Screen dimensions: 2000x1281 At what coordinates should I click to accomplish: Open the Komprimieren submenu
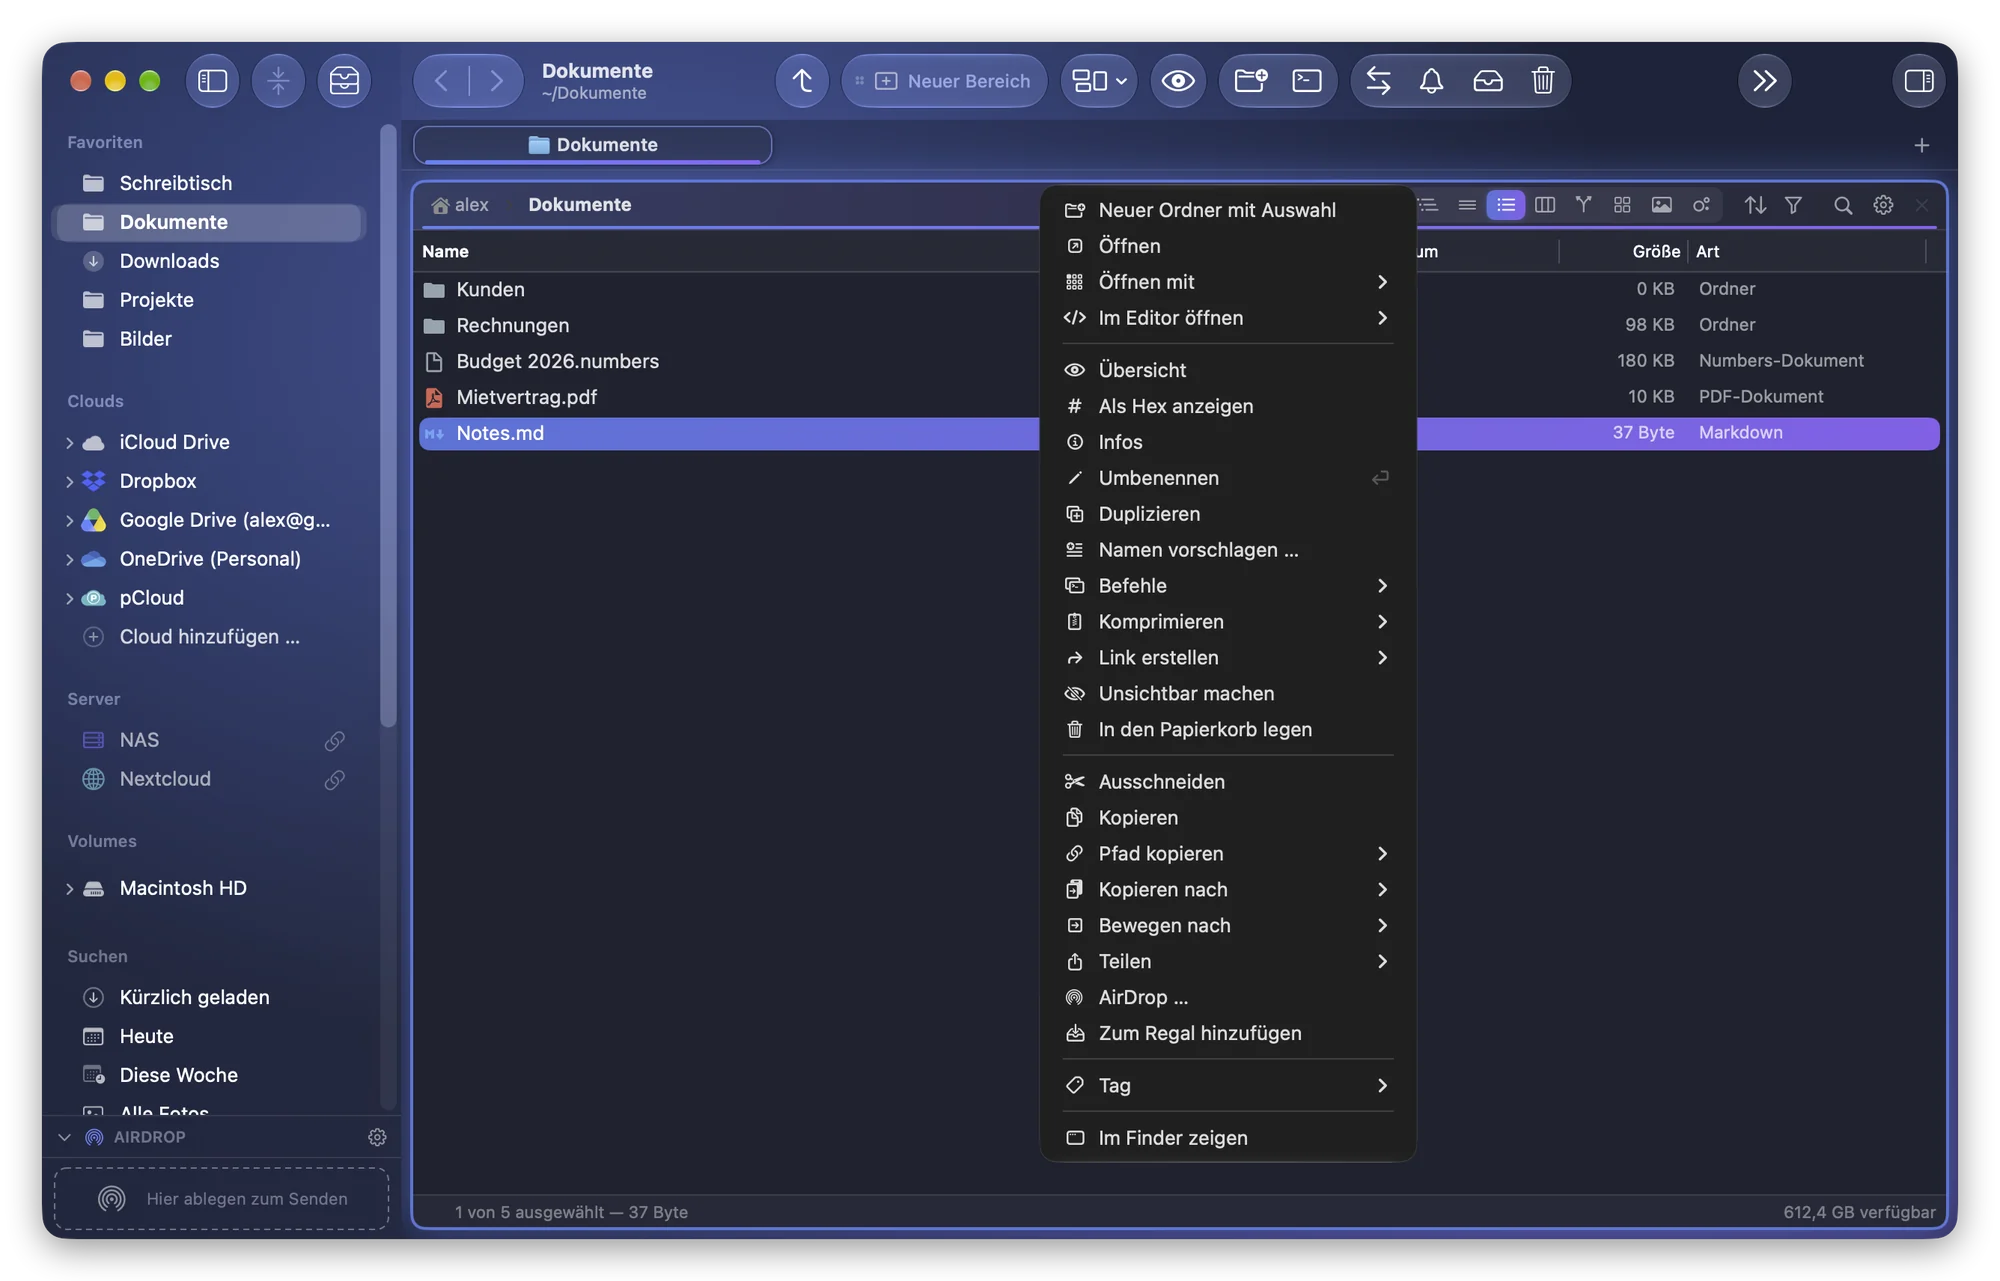pos(1228,623)
